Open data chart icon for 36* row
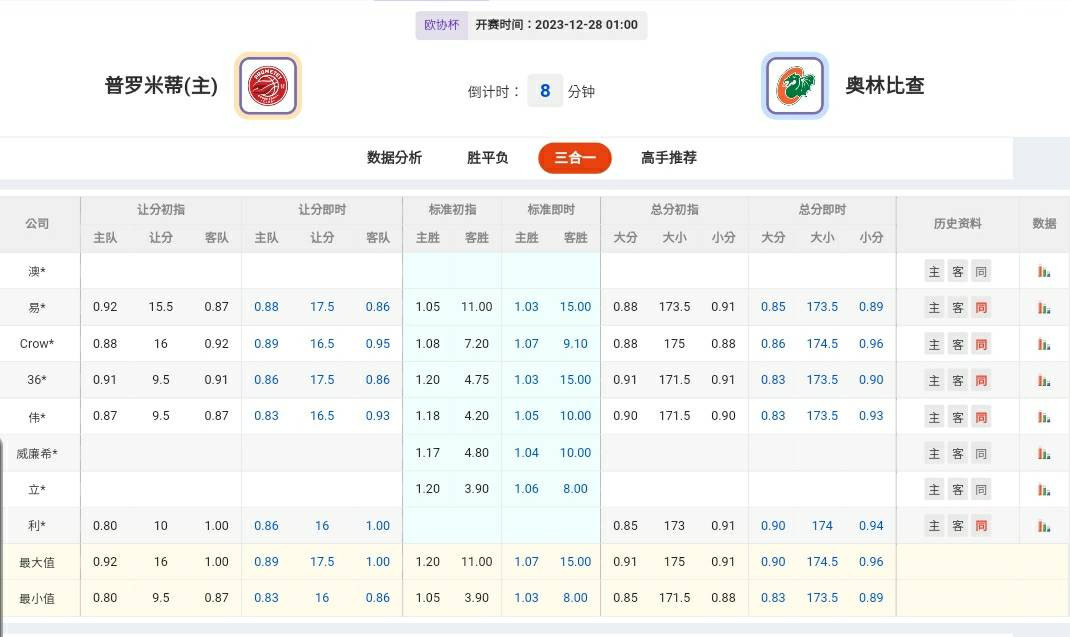 coord(1043,380)
